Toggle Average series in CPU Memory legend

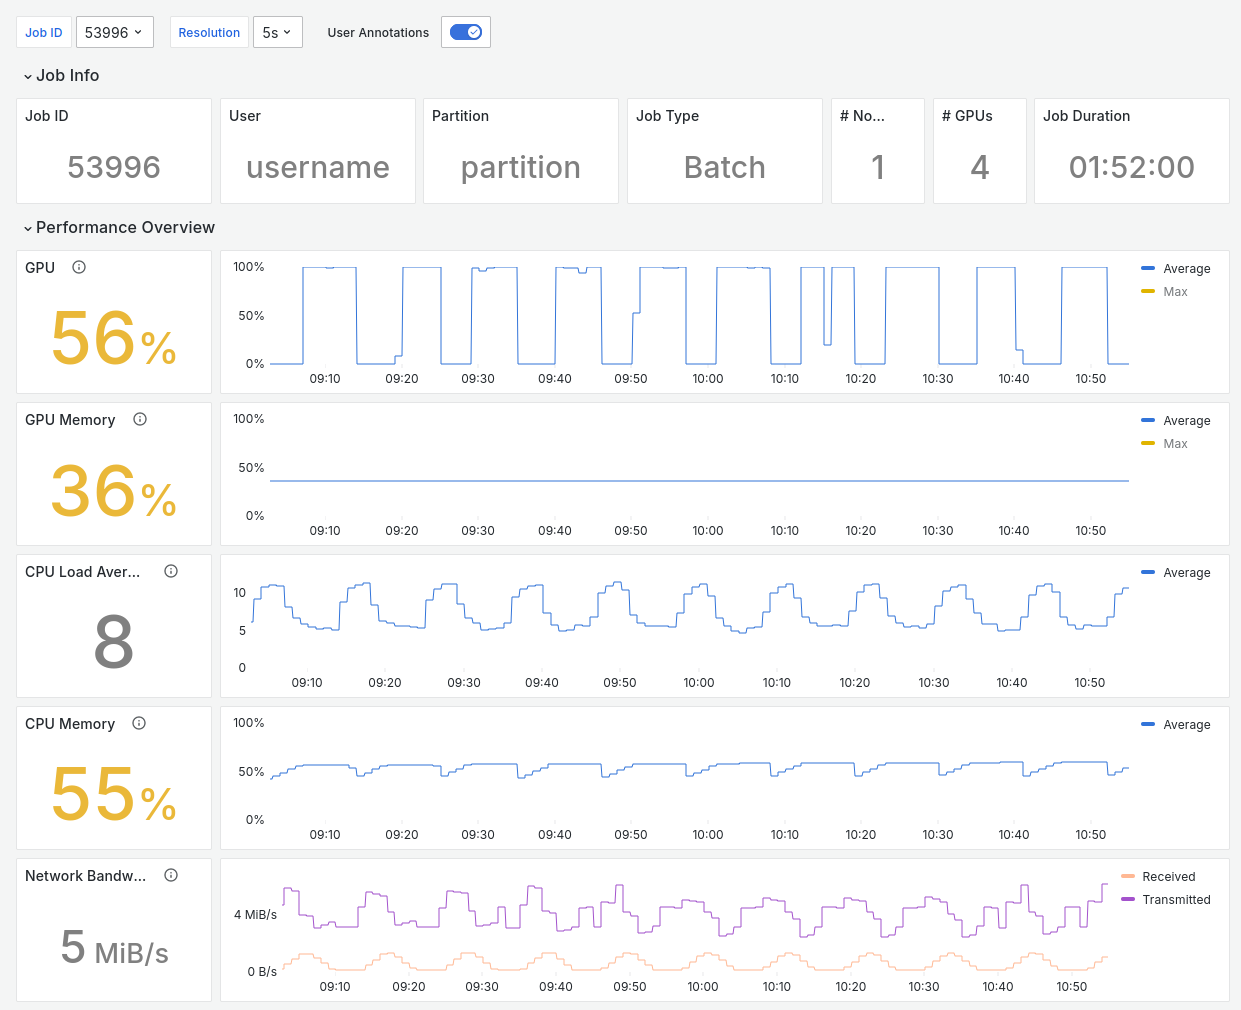pos(1187,725)
